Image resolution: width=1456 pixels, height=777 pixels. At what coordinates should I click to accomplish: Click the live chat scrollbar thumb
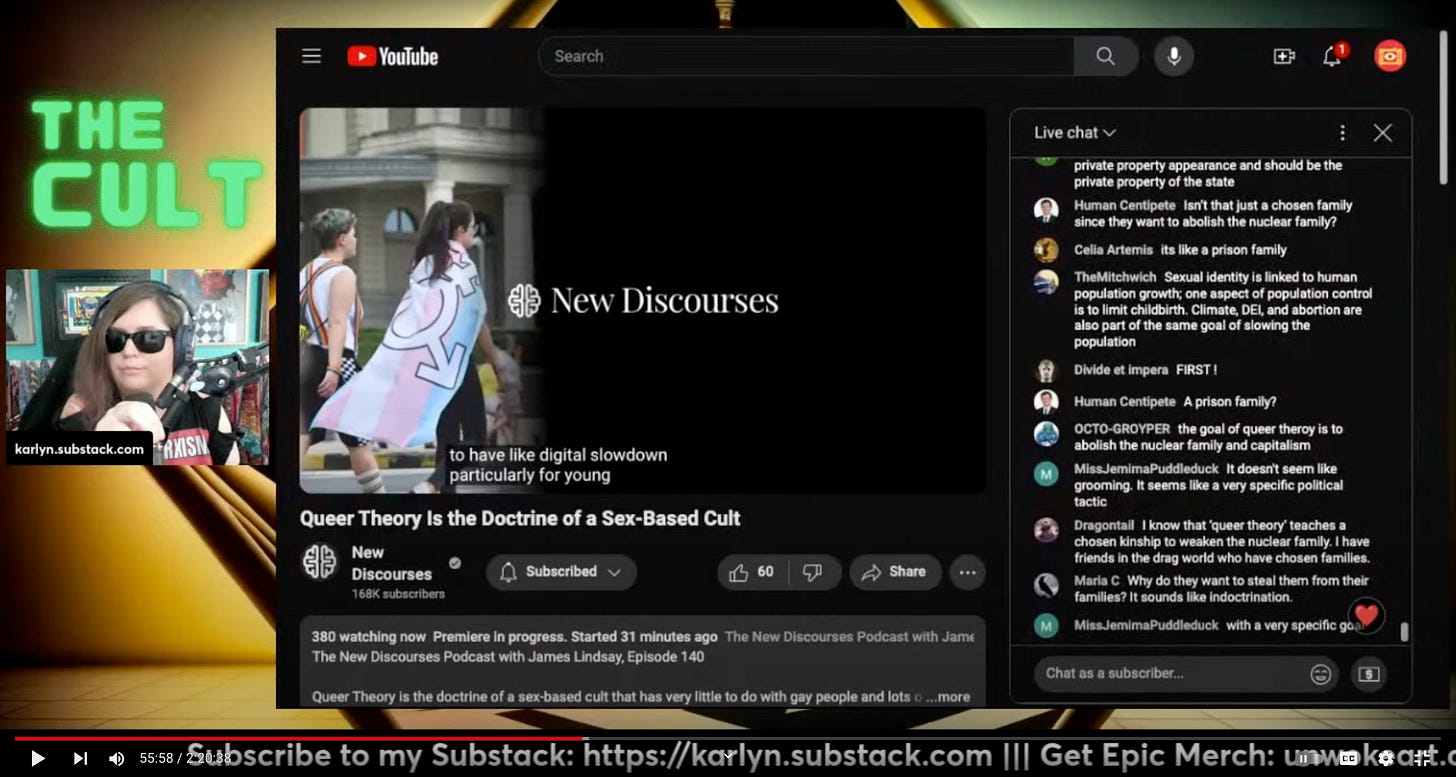click(1405, 632)
